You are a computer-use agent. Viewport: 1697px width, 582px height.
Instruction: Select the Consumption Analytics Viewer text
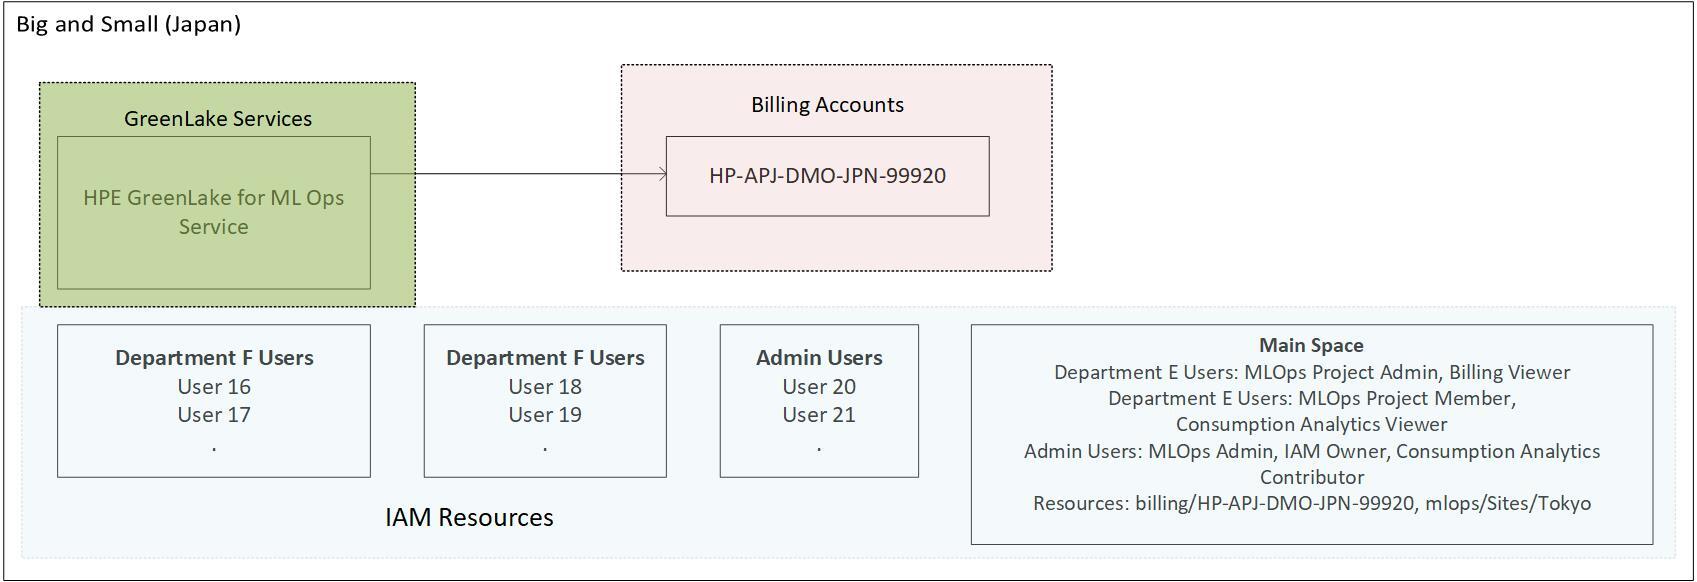click(x=1311, y=424)
